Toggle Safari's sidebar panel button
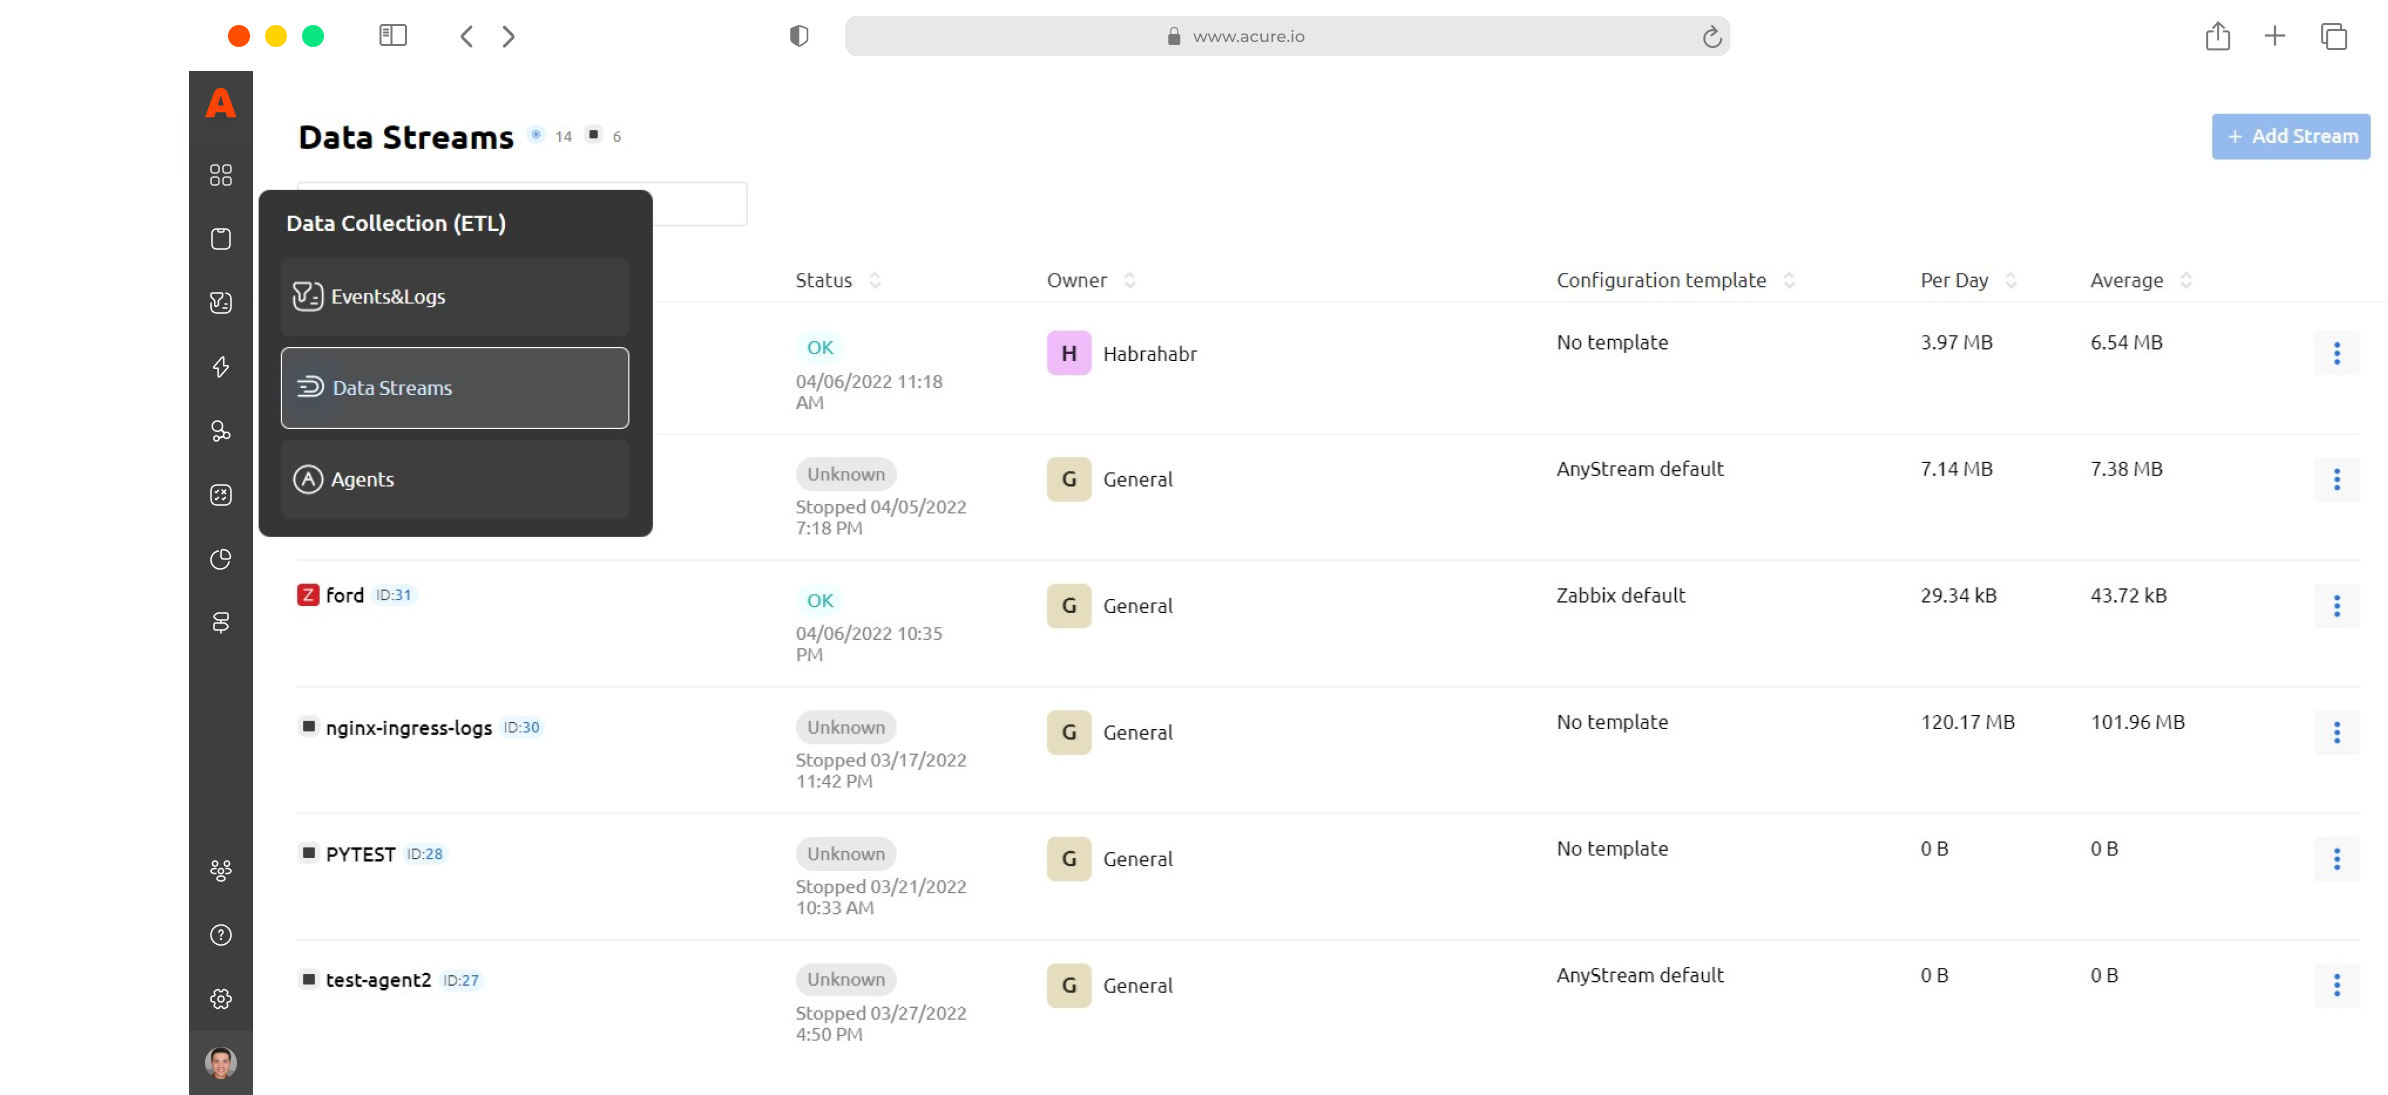 [x=393, y=36]
